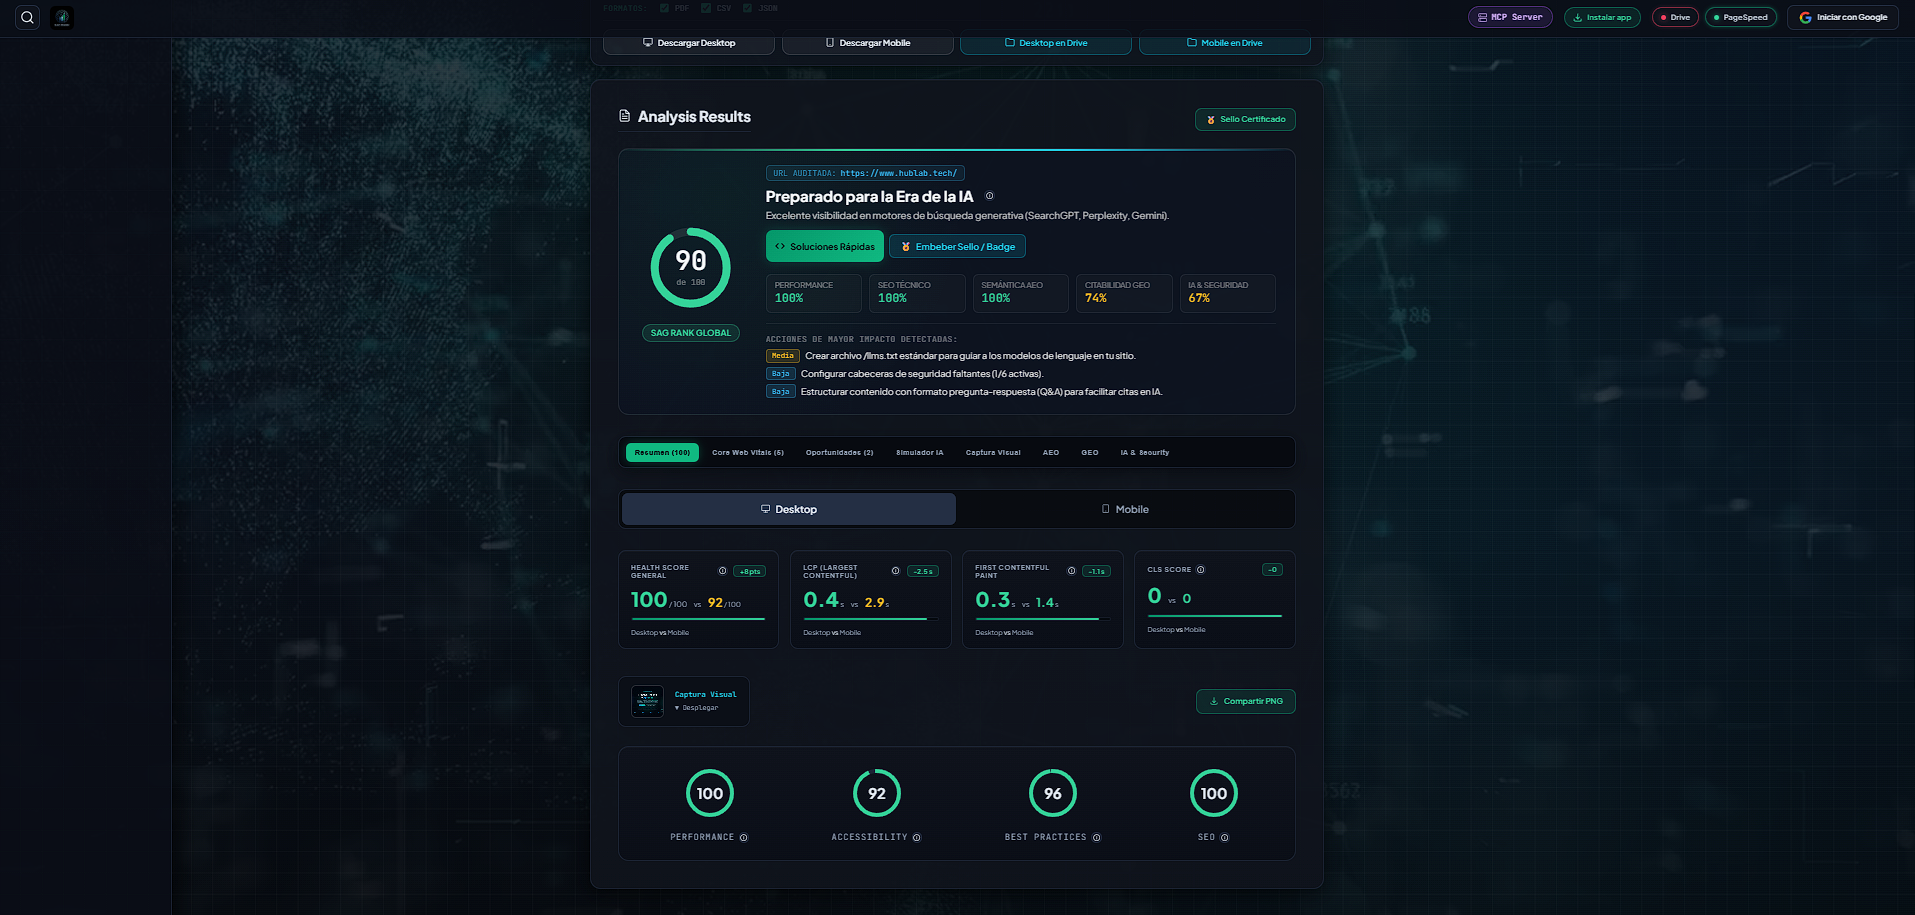
Task: Click the search magnifier icon at top left
Action: 28,17
